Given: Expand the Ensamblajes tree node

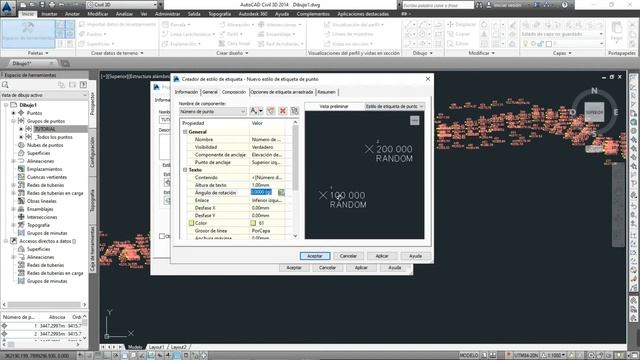Looking at the screenshot, I should click(13, 209).
